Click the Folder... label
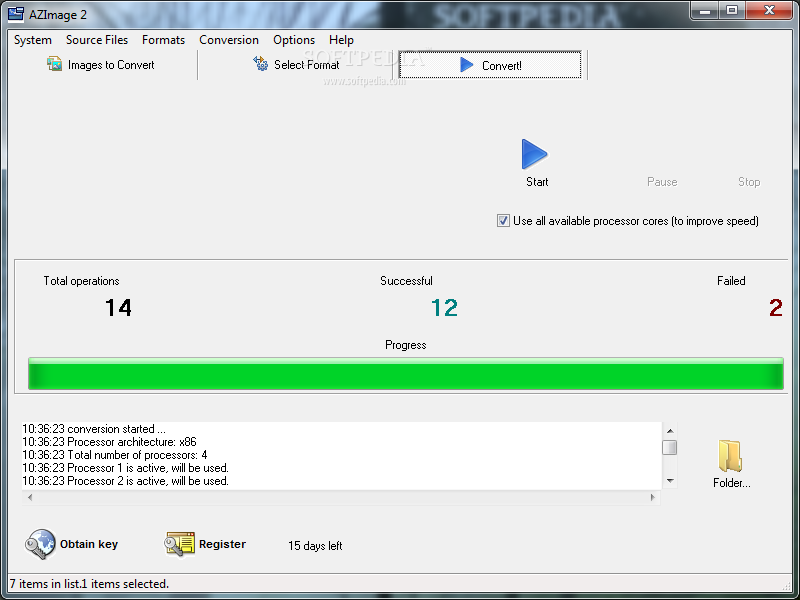Image resolution: width=800 pixels, height=600 pixels. [732, 483]
